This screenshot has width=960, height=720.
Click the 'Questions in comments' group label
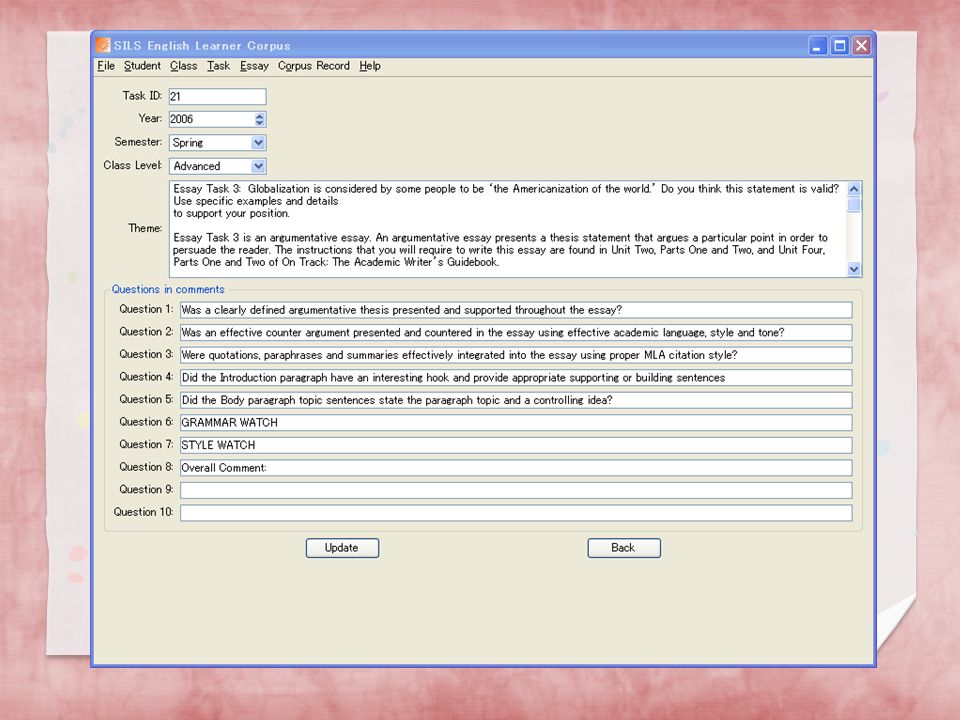(x=168, y=290)
